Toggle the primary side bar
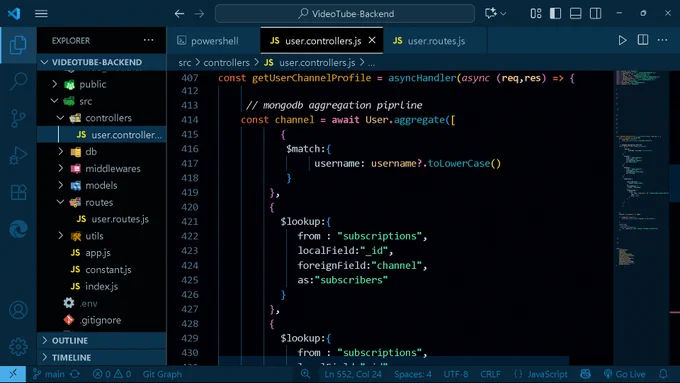 click(556, 14)
